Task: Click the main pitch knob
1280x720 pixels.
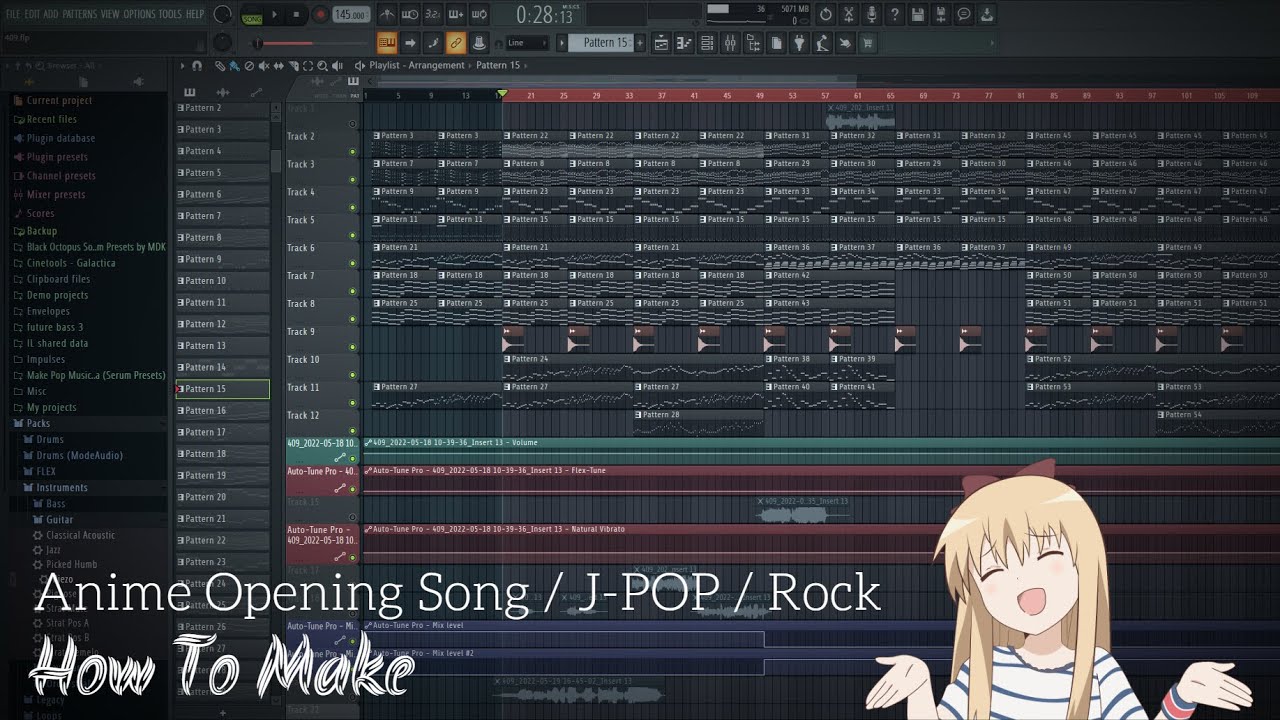Action: tap(222, 43)
